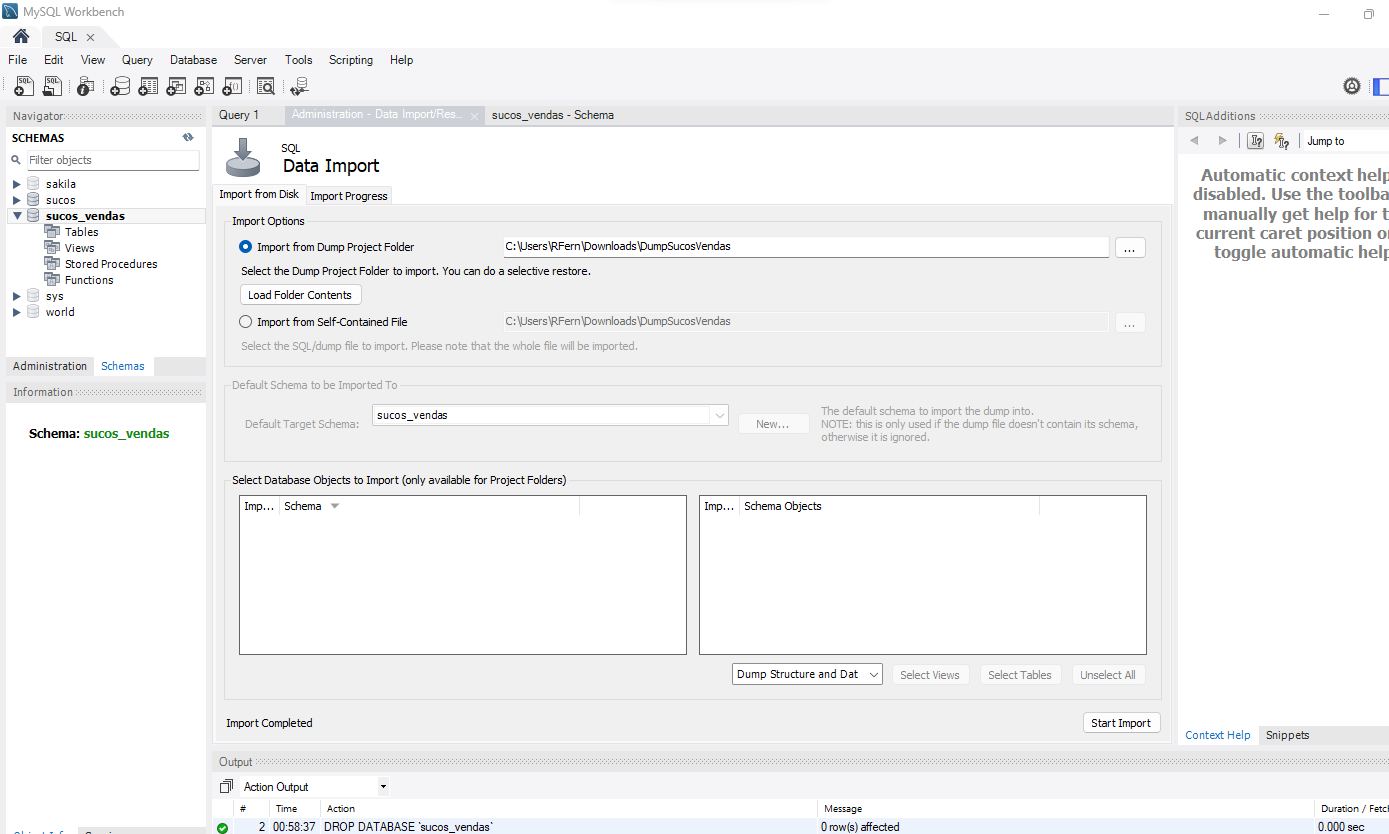Switch to Import Progress tab
Image resolution: width=1389 pixels, height=834 pixels.
[x=349, y=196]
